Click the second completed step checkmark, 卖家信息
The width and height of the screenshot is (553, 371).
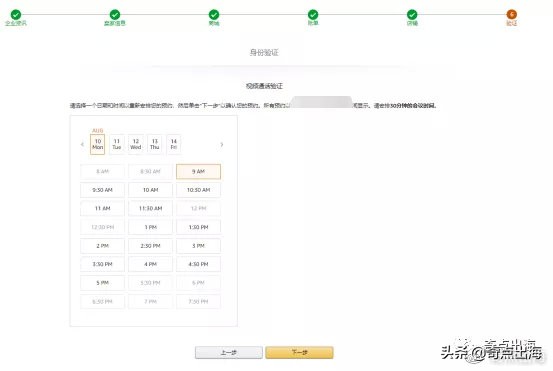coord(115,14)
